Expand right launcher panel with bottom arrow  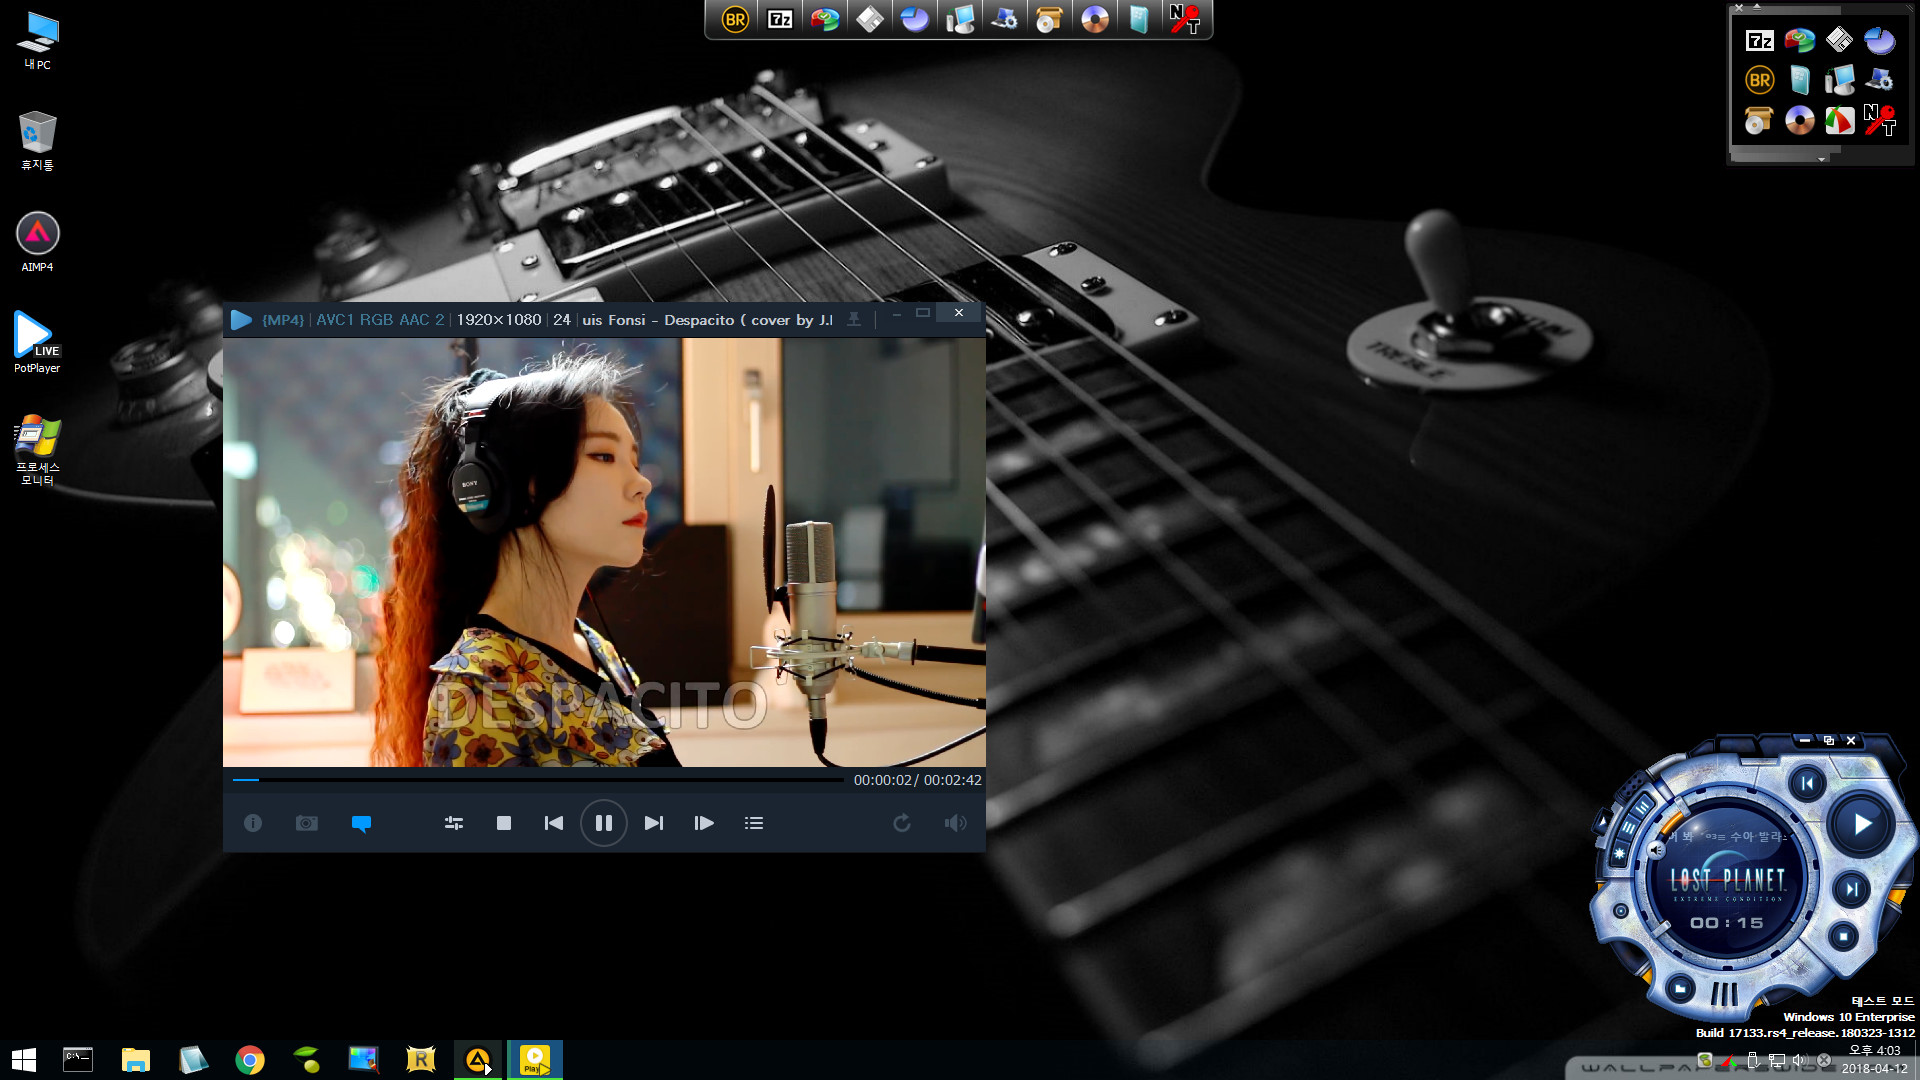click(1821, 158)
